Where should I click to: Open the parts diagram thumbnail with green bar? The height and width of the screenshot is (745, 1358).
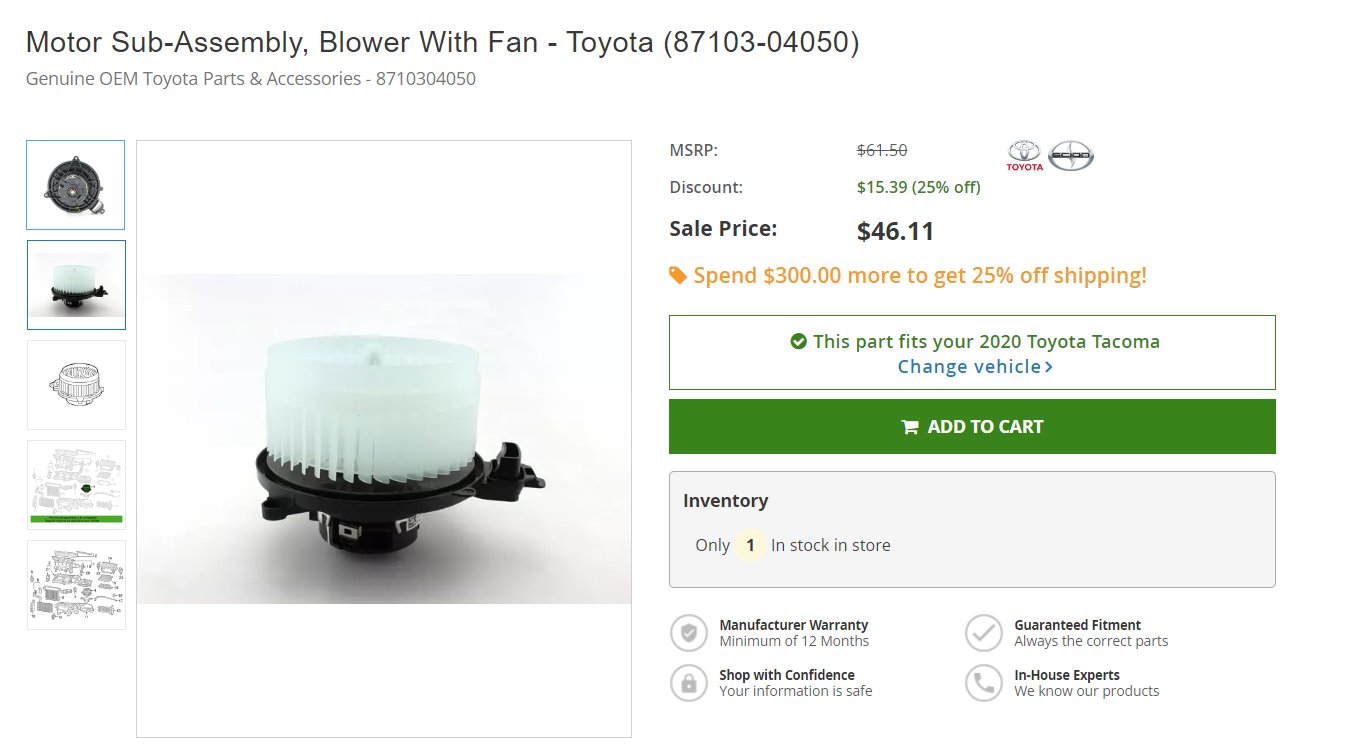[76, 485]
